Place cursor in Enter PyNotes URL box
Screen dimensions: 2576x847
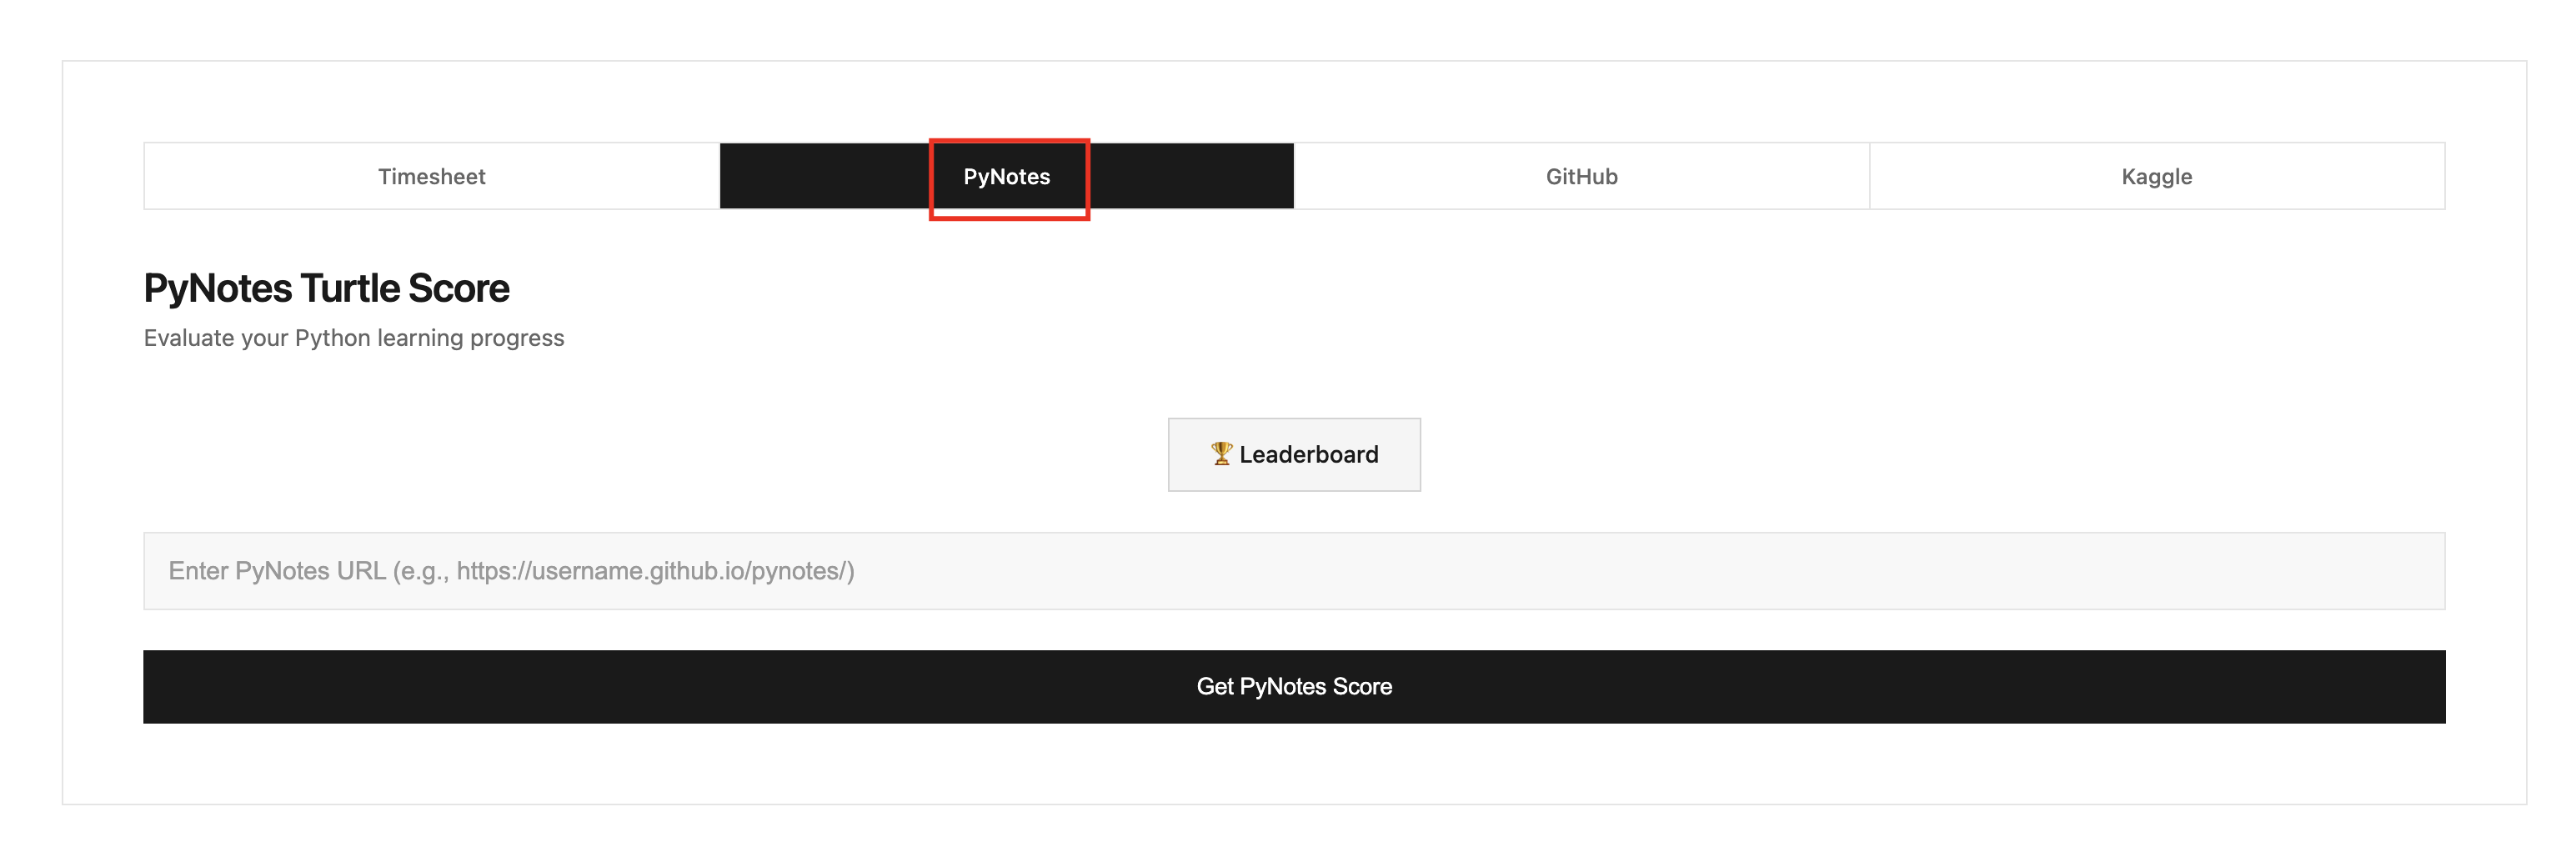click(1294, 571)
